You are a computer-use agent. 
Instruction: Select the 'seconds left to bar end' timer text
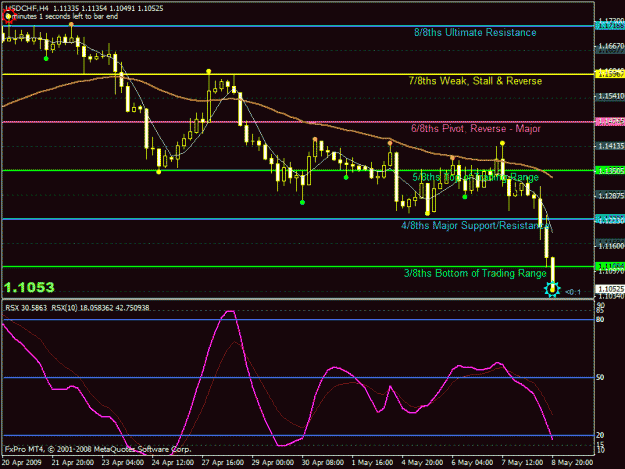tap(81, 17)
